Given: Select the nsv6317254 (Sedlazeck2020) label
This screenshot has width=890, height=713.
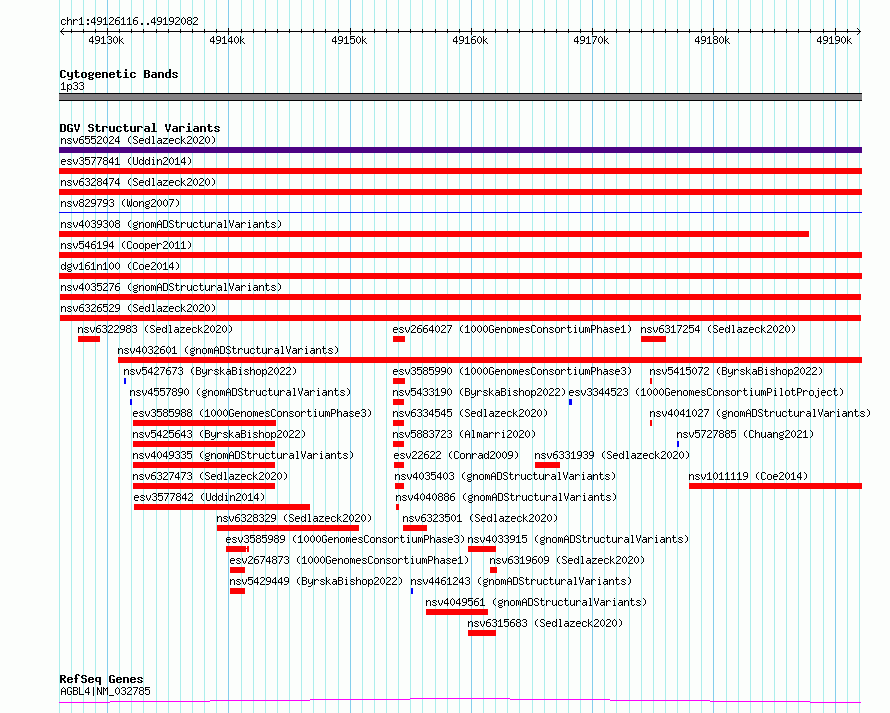Looking at the screenshot, I should pyautogui.click(x=718, y=329).
